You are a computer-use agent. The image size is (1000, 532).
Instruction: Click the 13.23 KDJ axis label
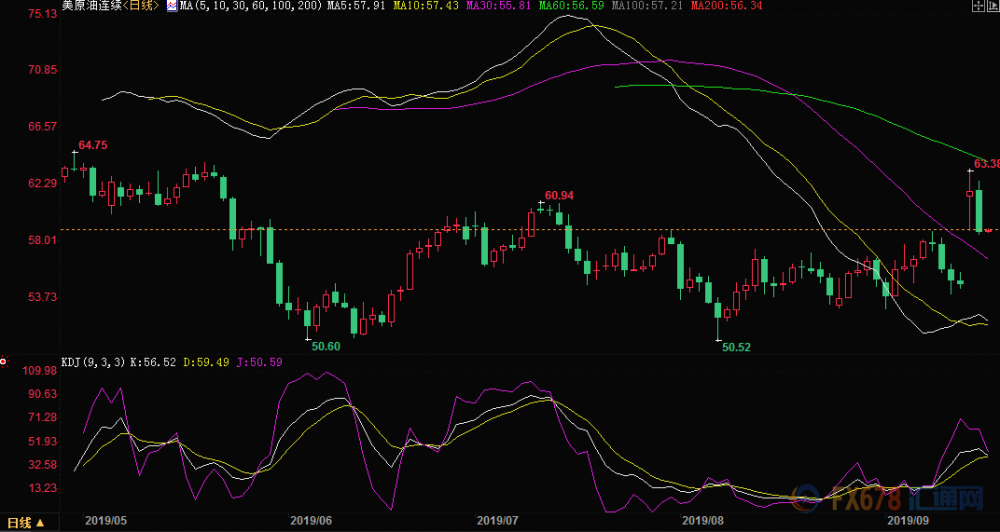pos(41,488)
